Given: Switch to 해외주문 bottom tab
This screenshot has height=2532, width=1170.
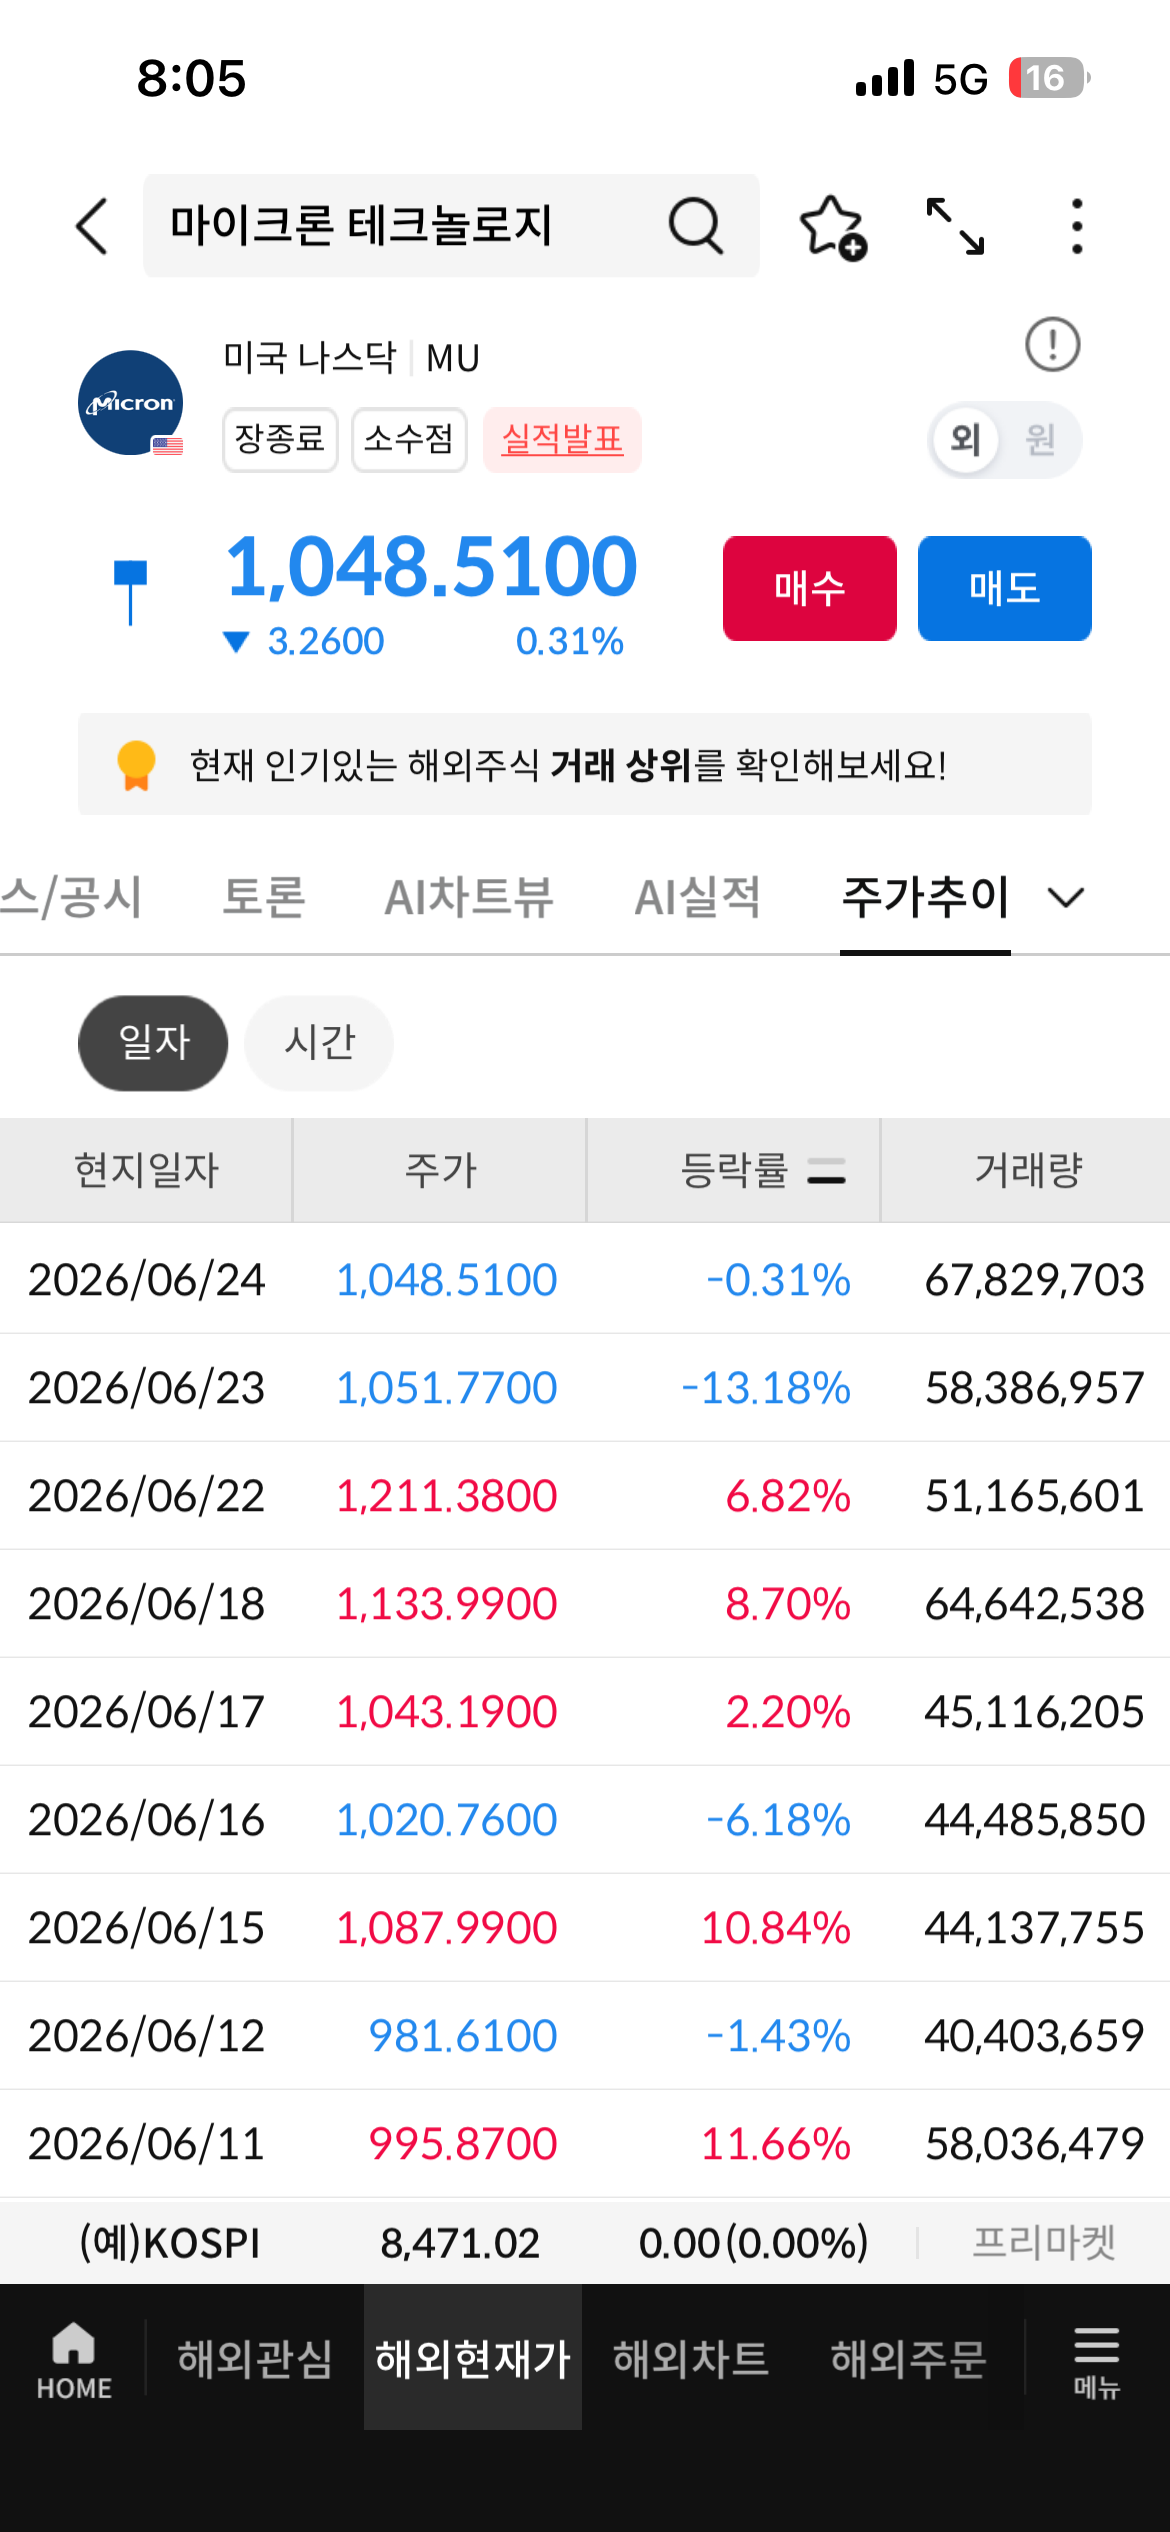Looking at the screenshot, I should tap(909, 2358).
